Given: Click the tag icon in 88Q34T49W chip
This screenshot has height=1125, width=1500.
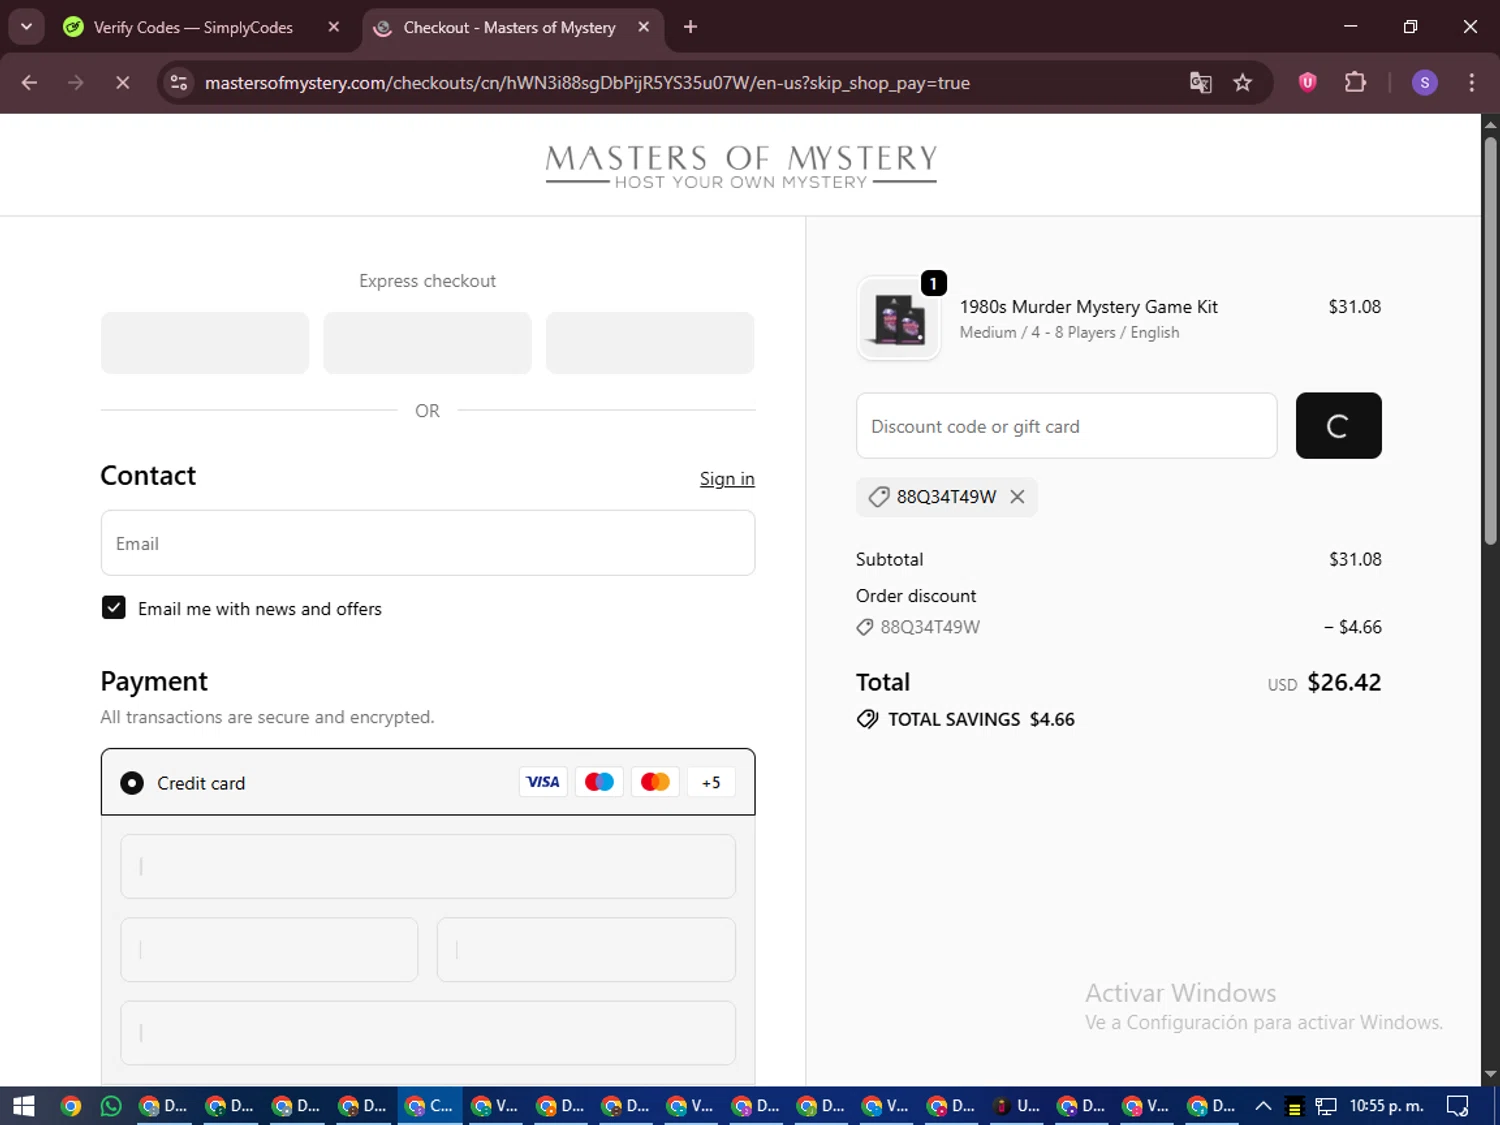Looking at the screenshot, I should point(878,497).
